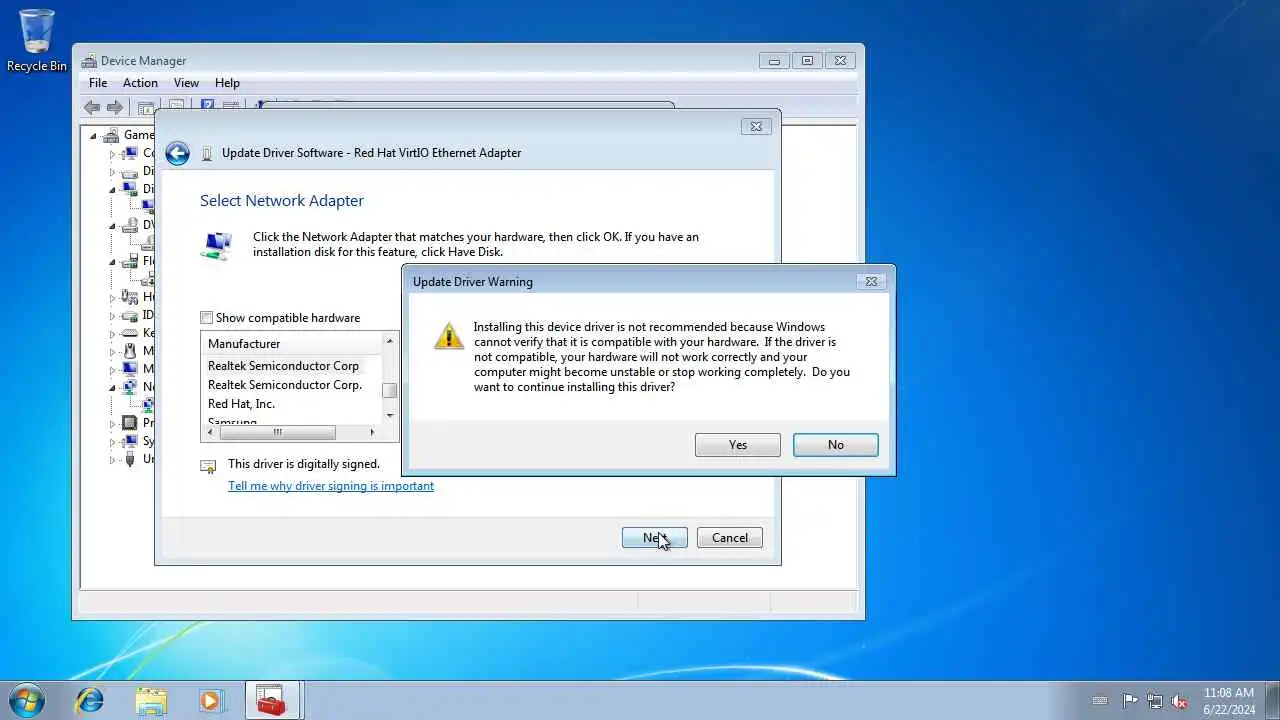Go back using the blue wizard arrow
This screenshot has width=1280, height=720.
[x=177, y=153]
